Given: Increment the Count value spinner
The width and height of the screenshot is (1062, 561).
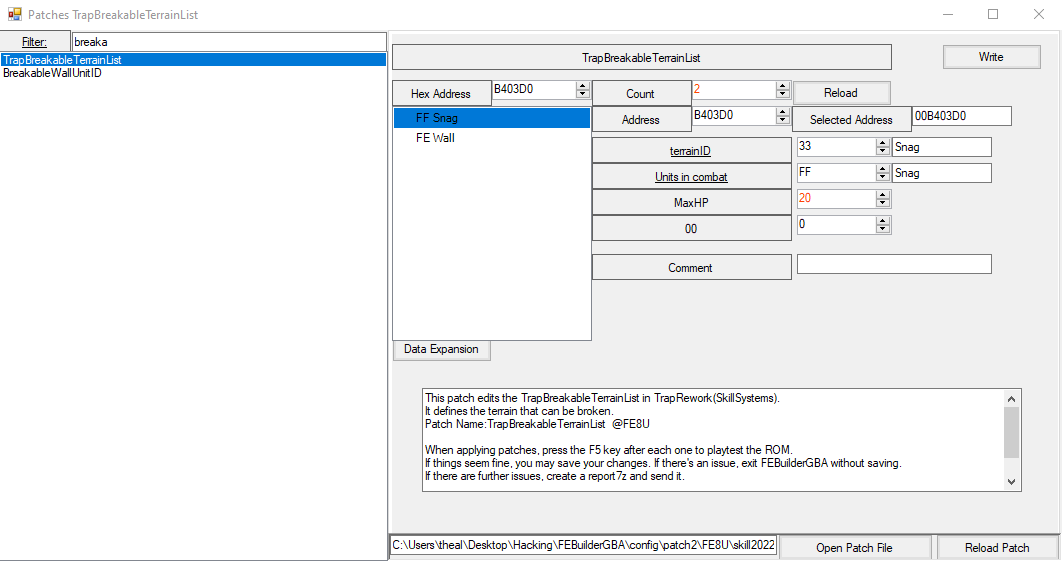Looking at the screenshot, I should click(783, 86).
